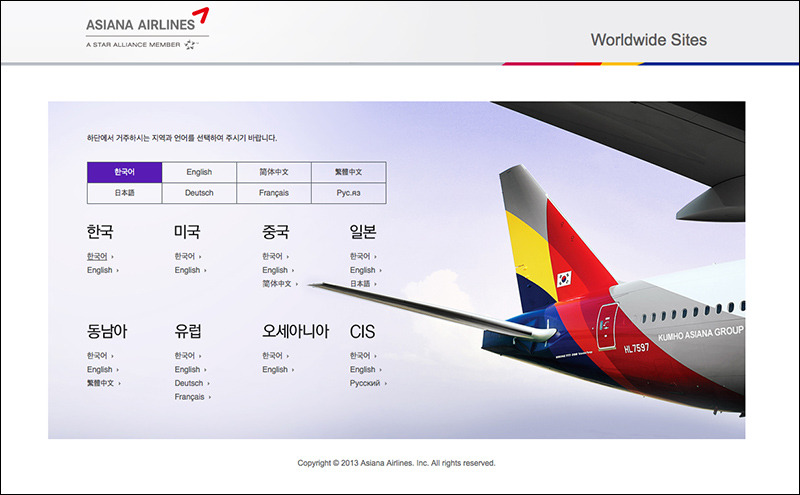Click the Asiana Airlines logo
800x495 pixels.
point(147,20)
